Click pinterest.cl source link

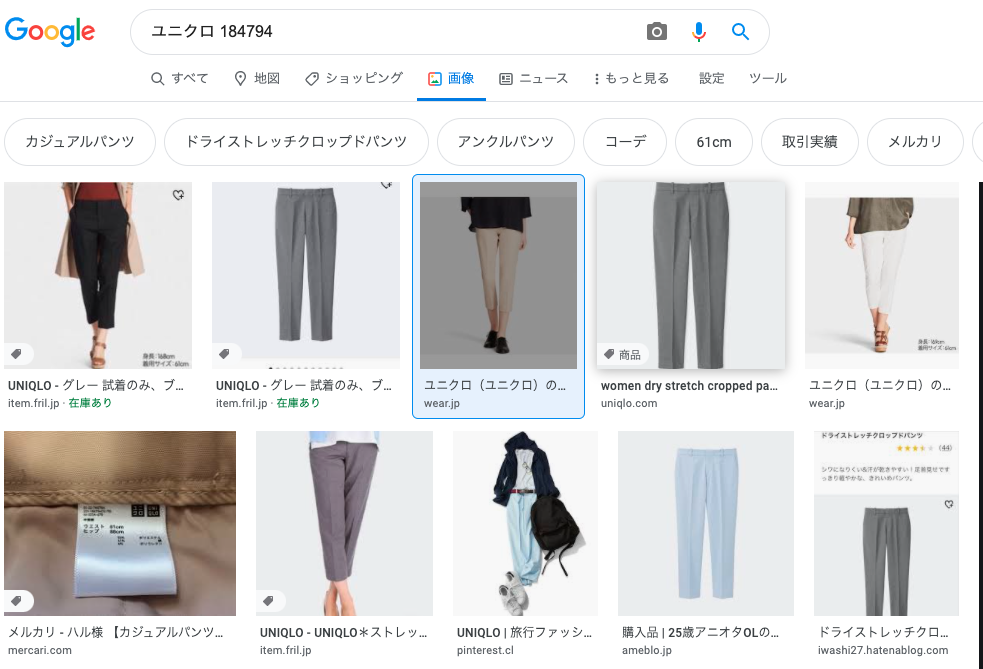485,650
